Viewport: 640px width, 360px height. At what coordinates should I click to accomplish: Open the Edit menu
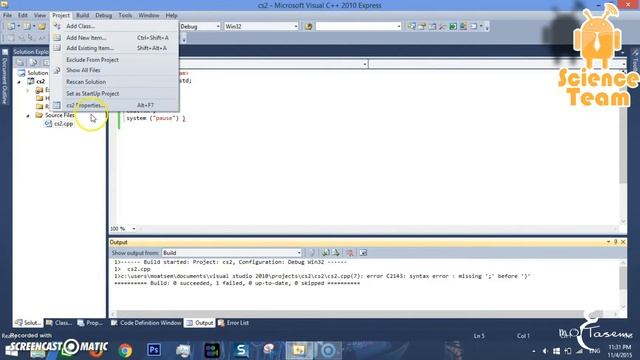point(23,16)
